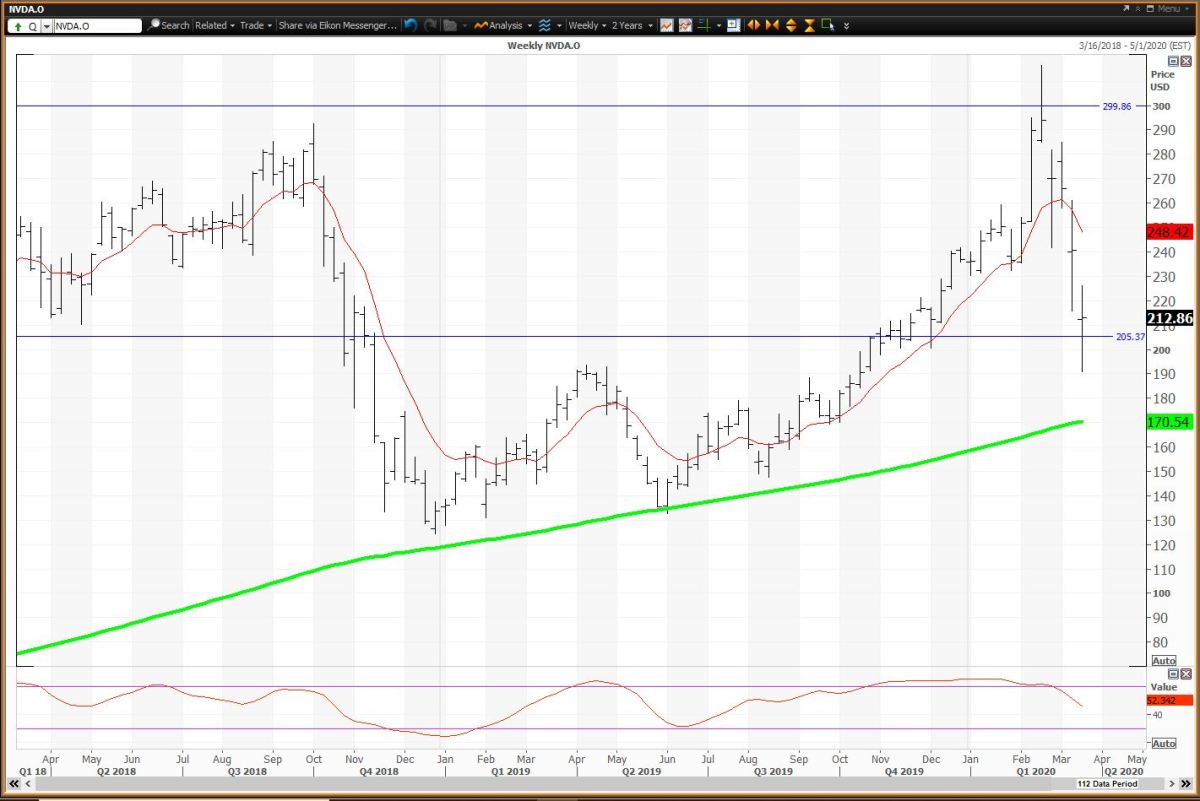The image size is (1200, 801).
Task: Click the expand horizontally orange arrows icon
Action: [x=754, y=25]
